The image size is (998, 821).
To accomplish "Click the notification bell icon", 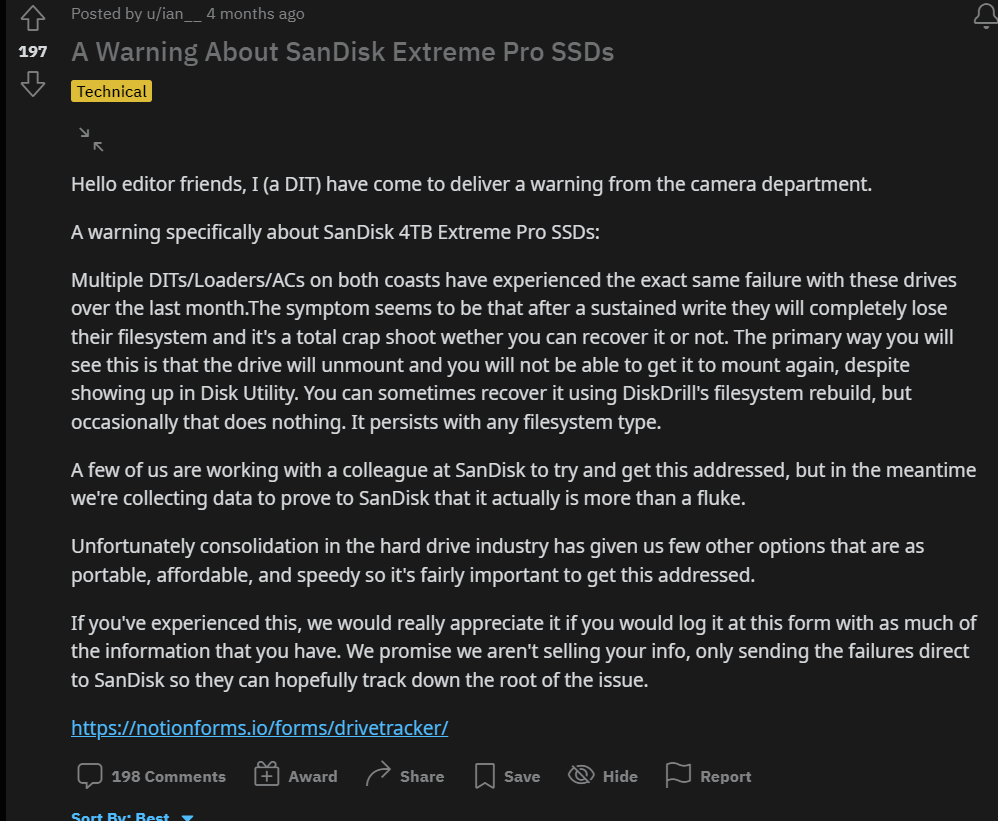I will (985, 15).
